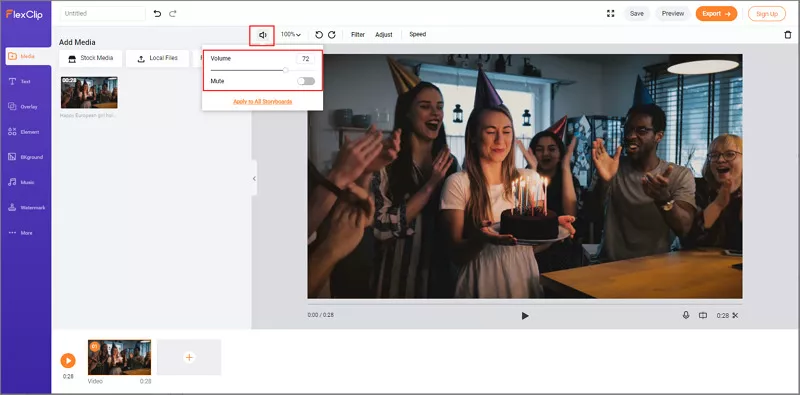Image resolution: width=800 pixels, height=395 pixels.
Task: Select storyboard 01 clip in timeline
Action: click(x=119, y=357)
